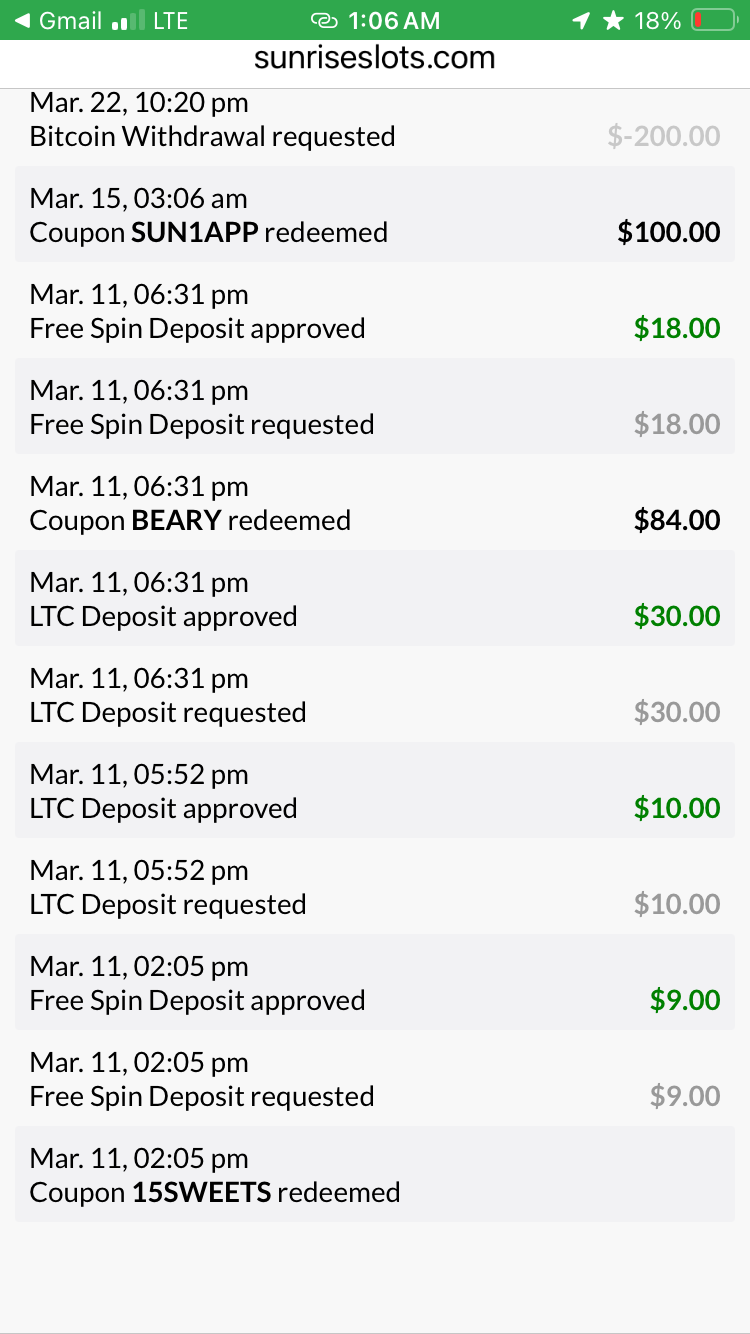Tap the sunriseslots.com address bar

[x=375, y=58]
